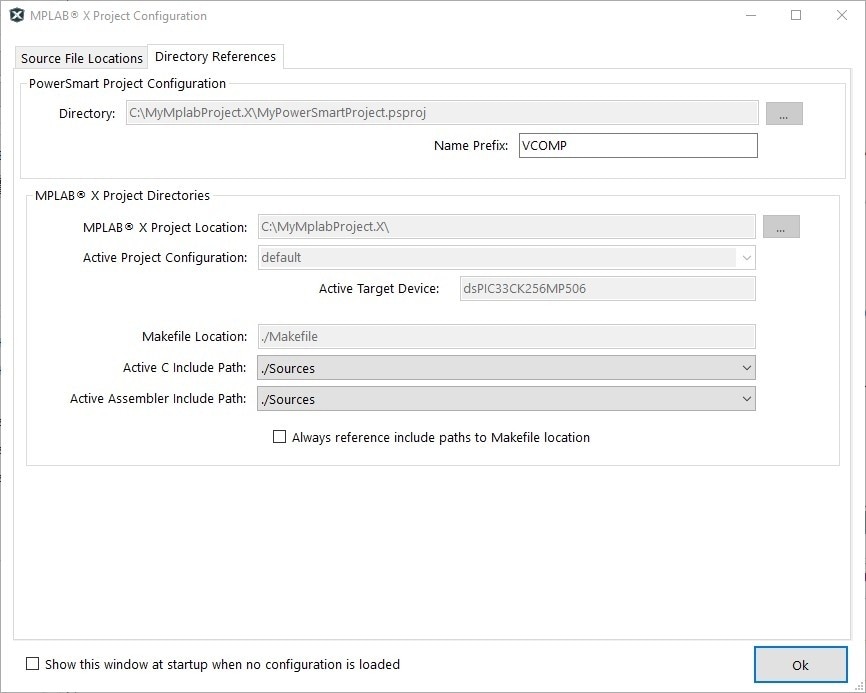Click the Active Target Device field
The height and width of the screenshot is (693, 866).
tap(607, 289)
